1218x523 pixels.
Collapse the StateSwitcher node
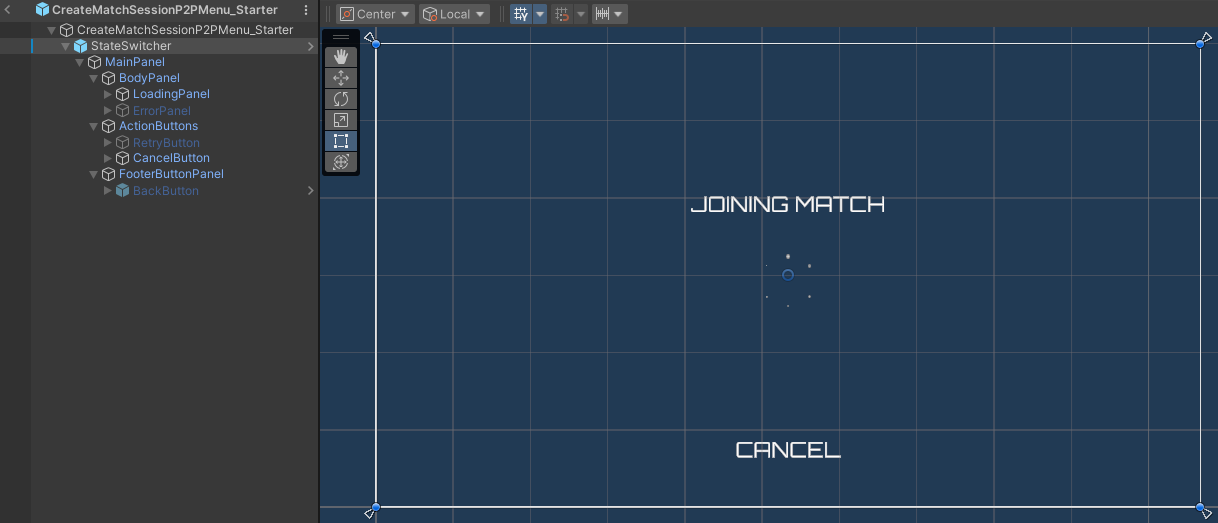[x=66, y=46]
